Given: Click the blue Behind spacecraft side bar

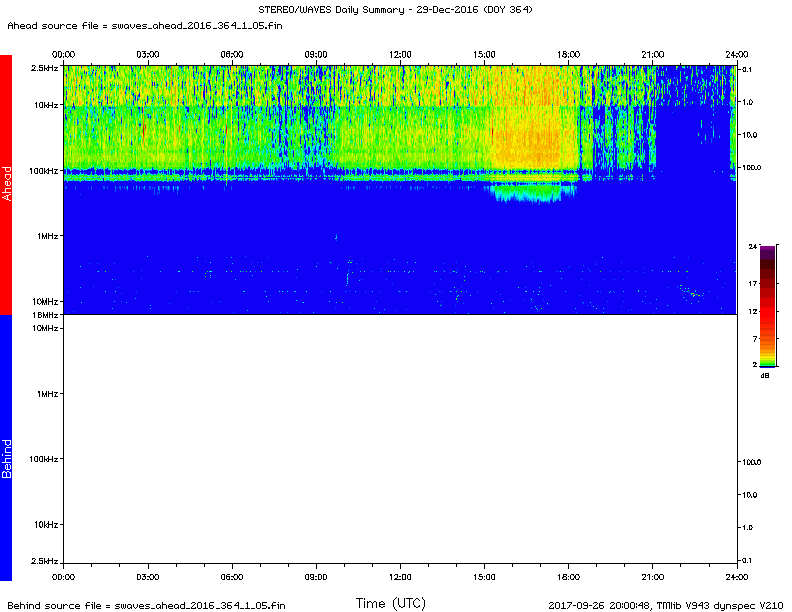Looking at the screenshot, I should [6, 447].
